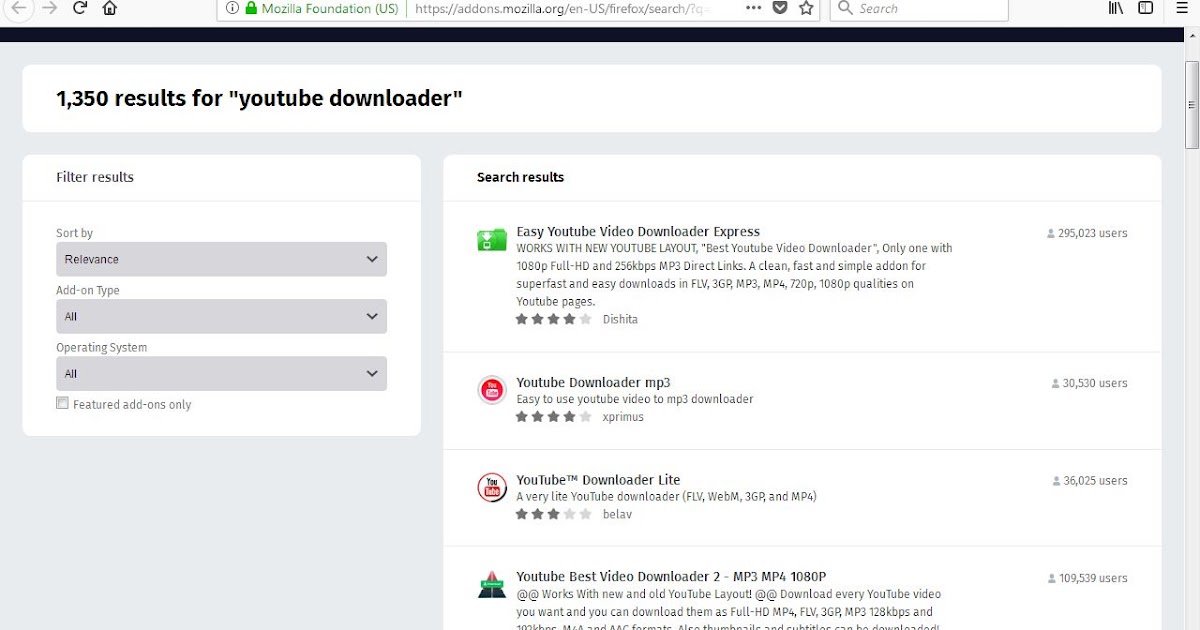Screen dimensions: 1200x630
Task: Open the Operating System dropdown
Action: click(221, 373)
